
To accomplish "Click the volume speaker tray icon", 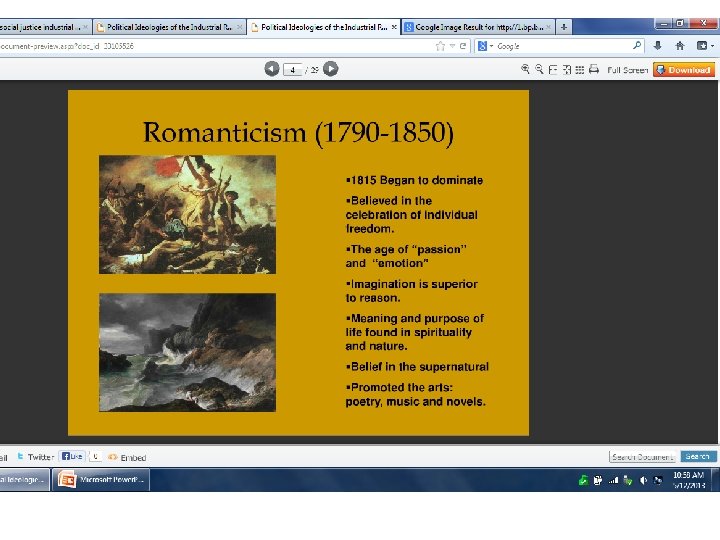I will [643, 480].
